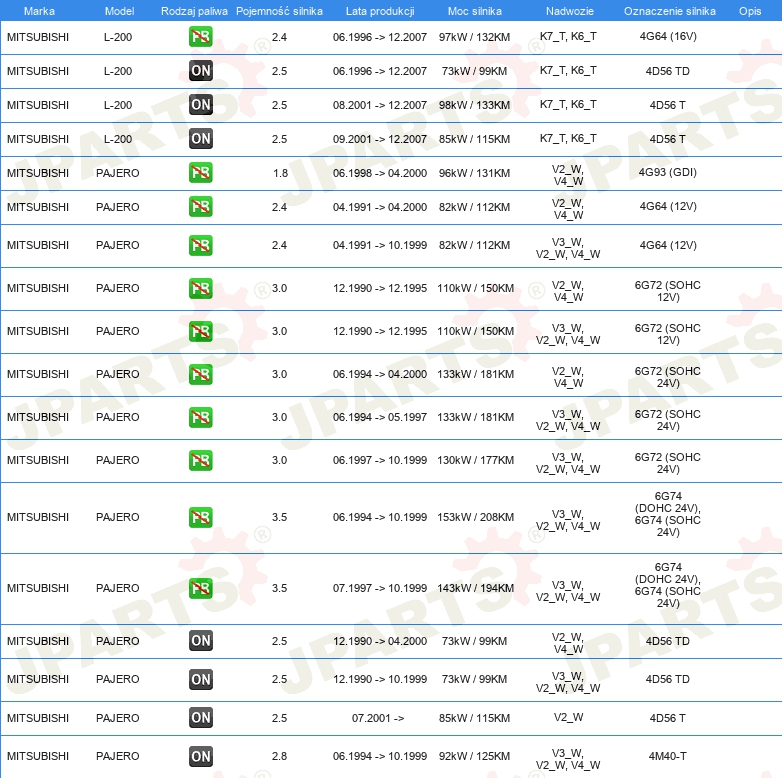Click the petrol icon for L-200 2.4

pos(201,37)
